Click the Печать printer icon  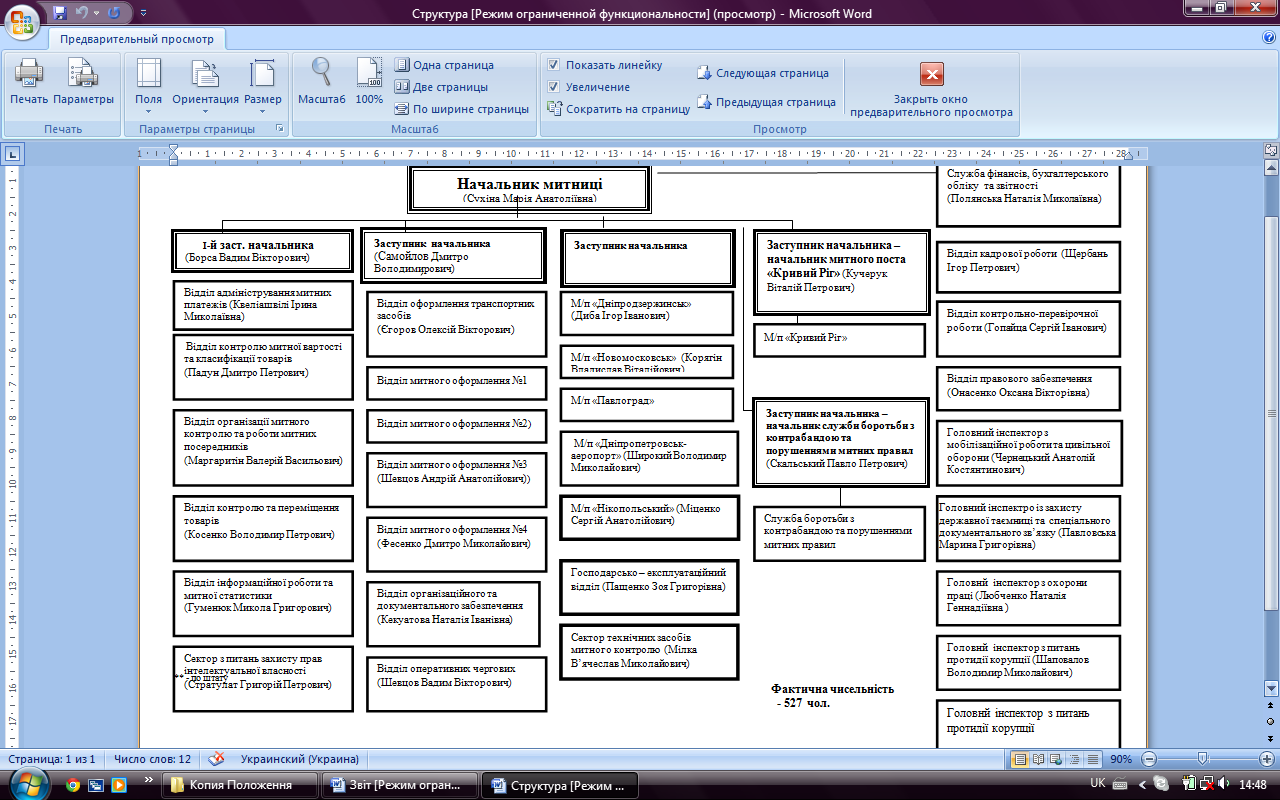click(x=29, y=82)
